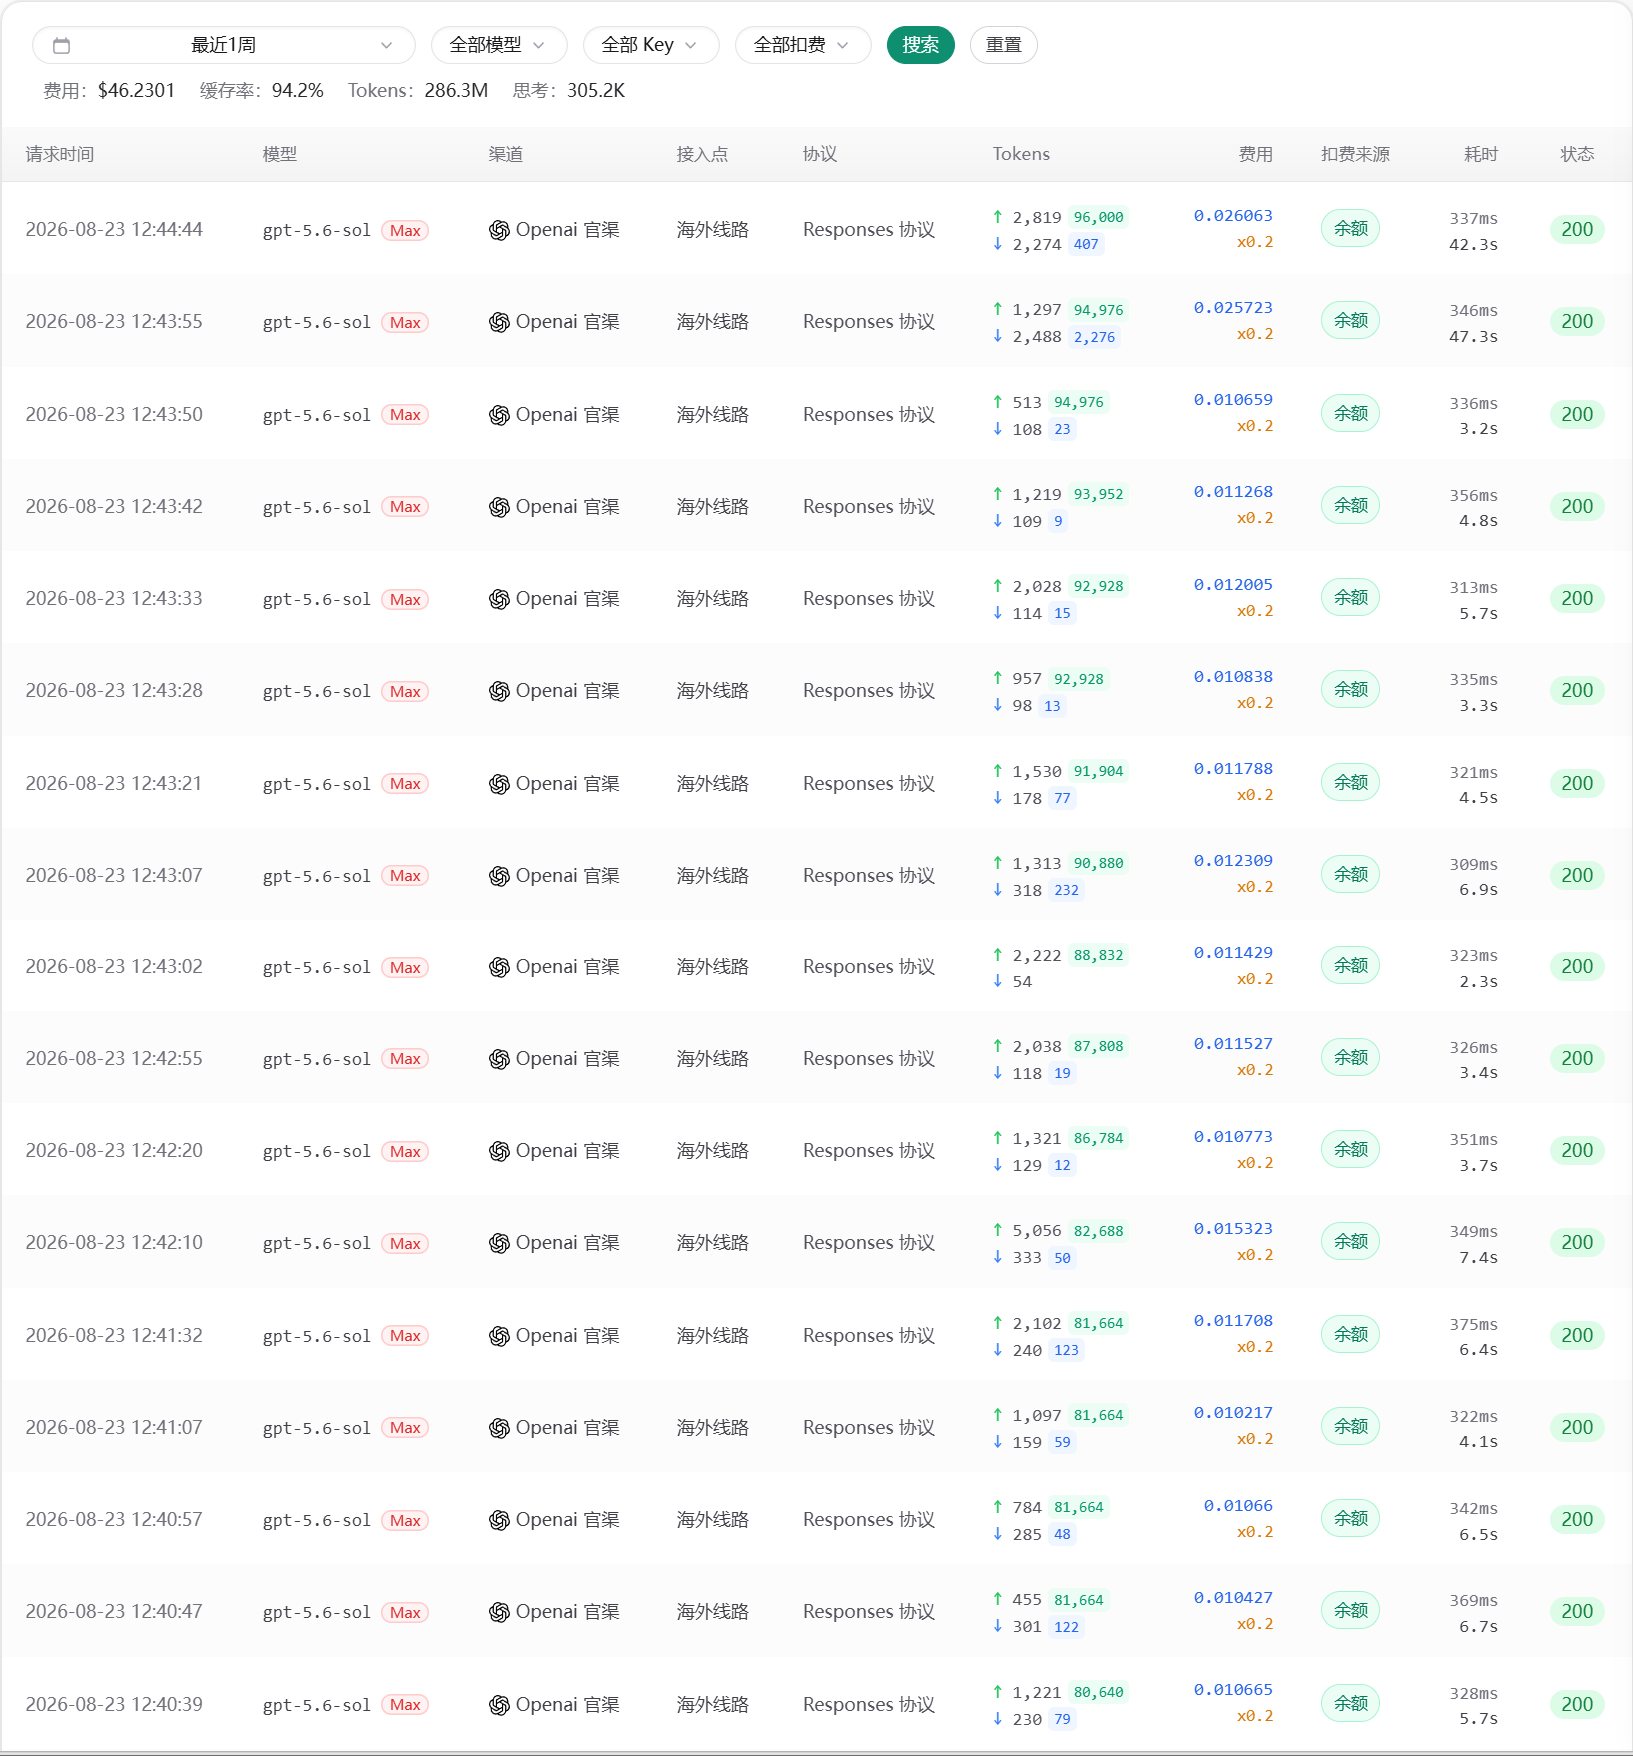1633x1756 pixels.
Task: Click the blue down arrow beside 333 tokens
Action: (998, 1257)
